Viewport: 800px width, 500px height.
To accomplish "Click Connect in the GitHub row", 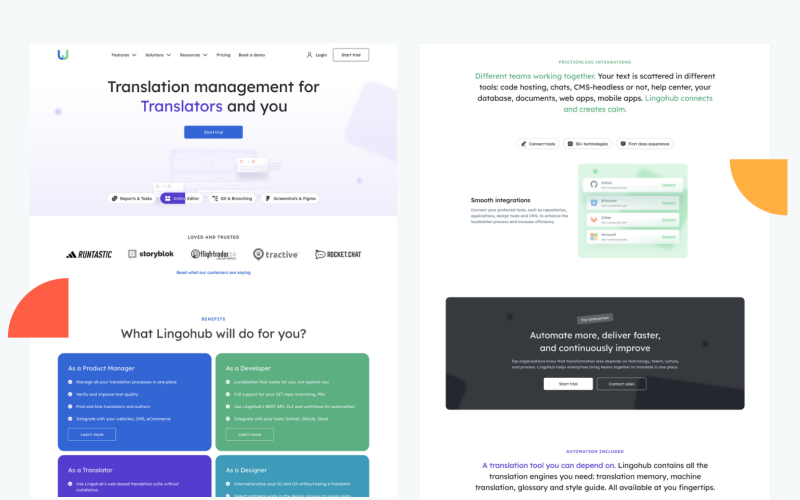I will 668,185.
